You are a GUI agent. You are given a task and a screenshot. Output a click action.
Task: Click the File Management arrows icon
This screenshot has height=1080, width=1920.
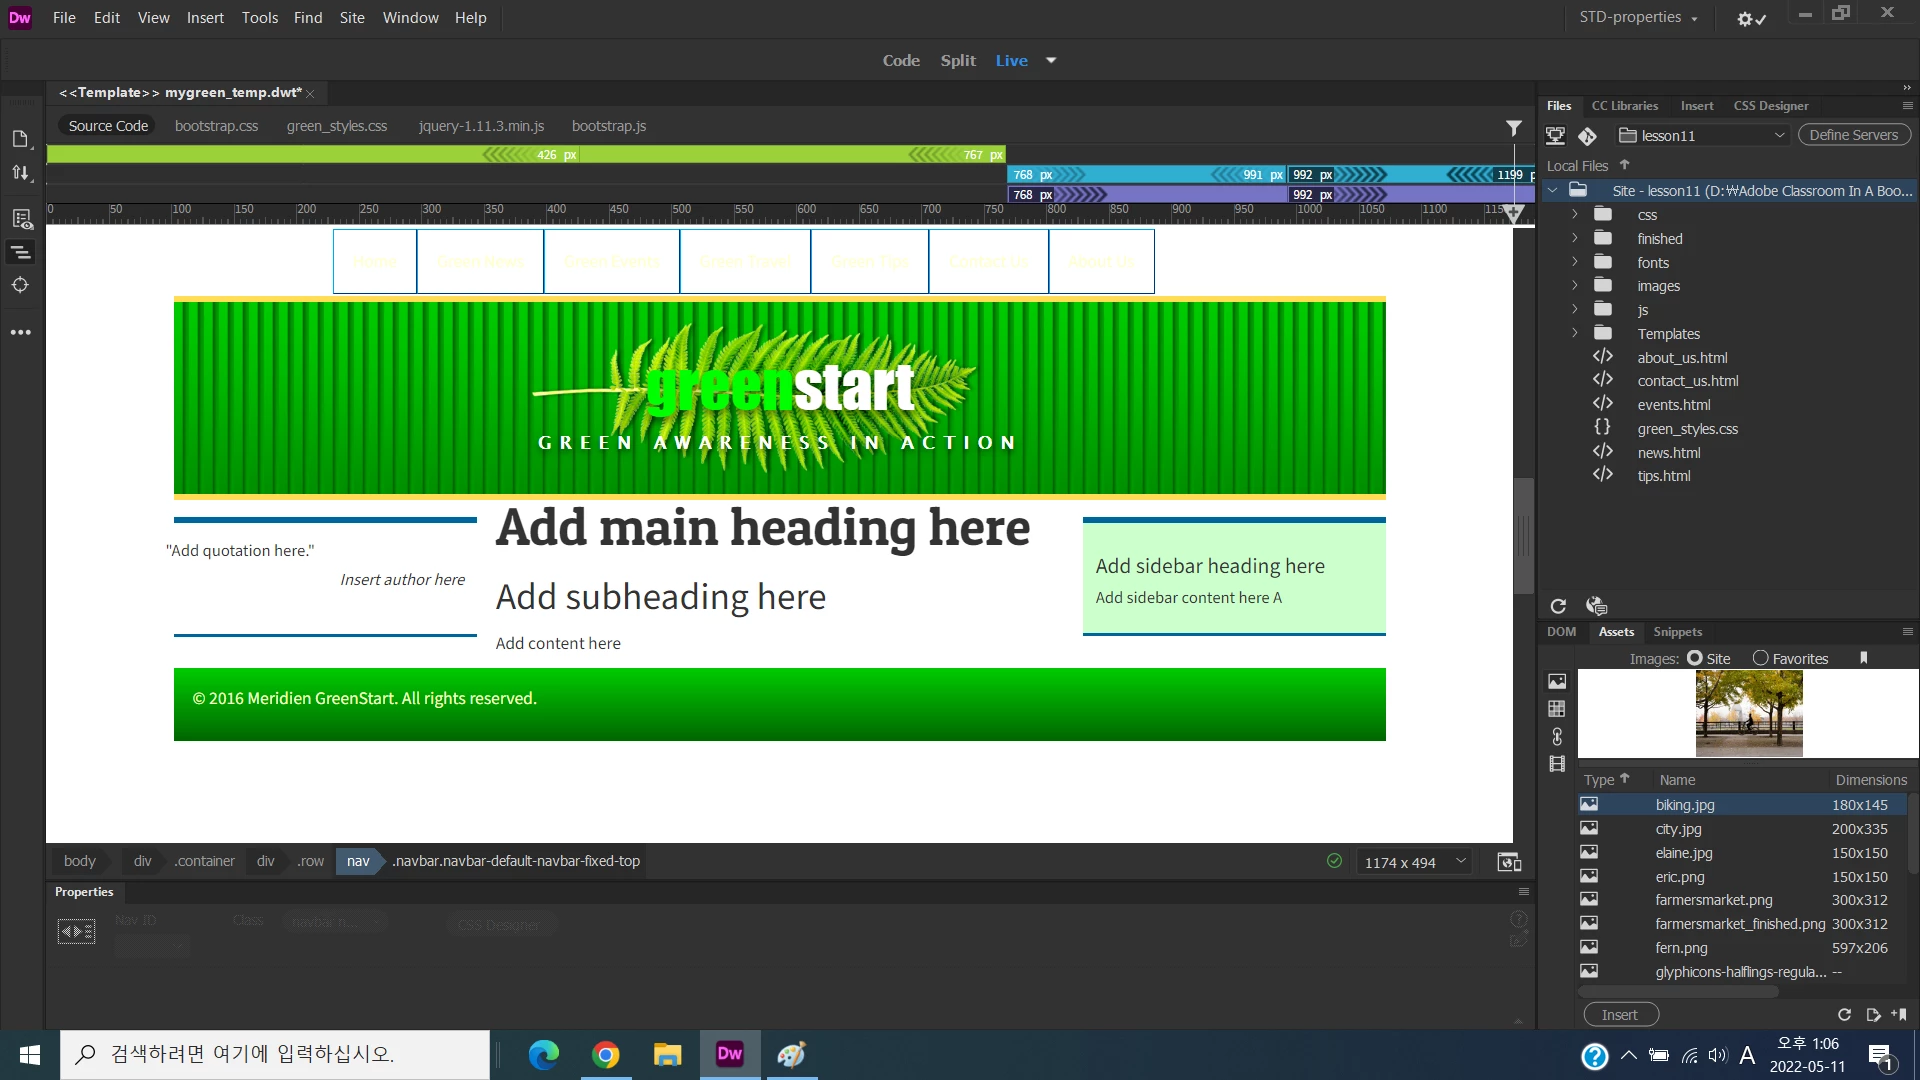pyautogui.click(x=20, y=173)
